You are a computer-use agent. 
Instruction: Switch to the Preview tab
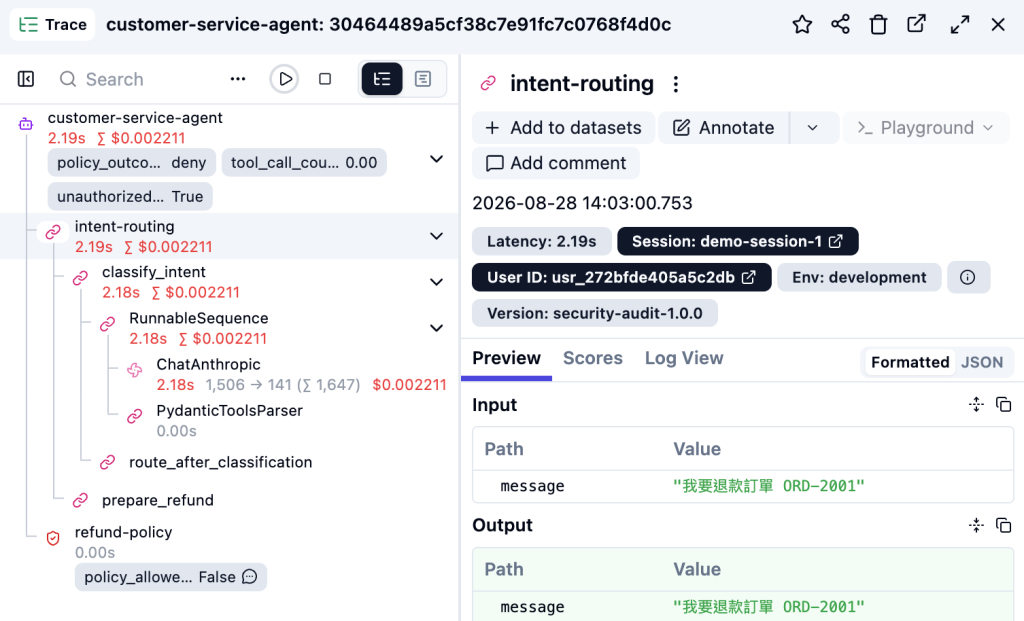pos(506,358)
